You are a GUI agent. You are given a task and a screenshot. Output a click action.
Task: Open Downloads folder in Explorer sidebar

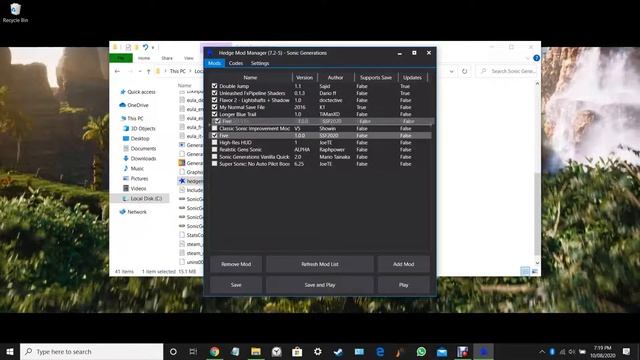(139, 158)
